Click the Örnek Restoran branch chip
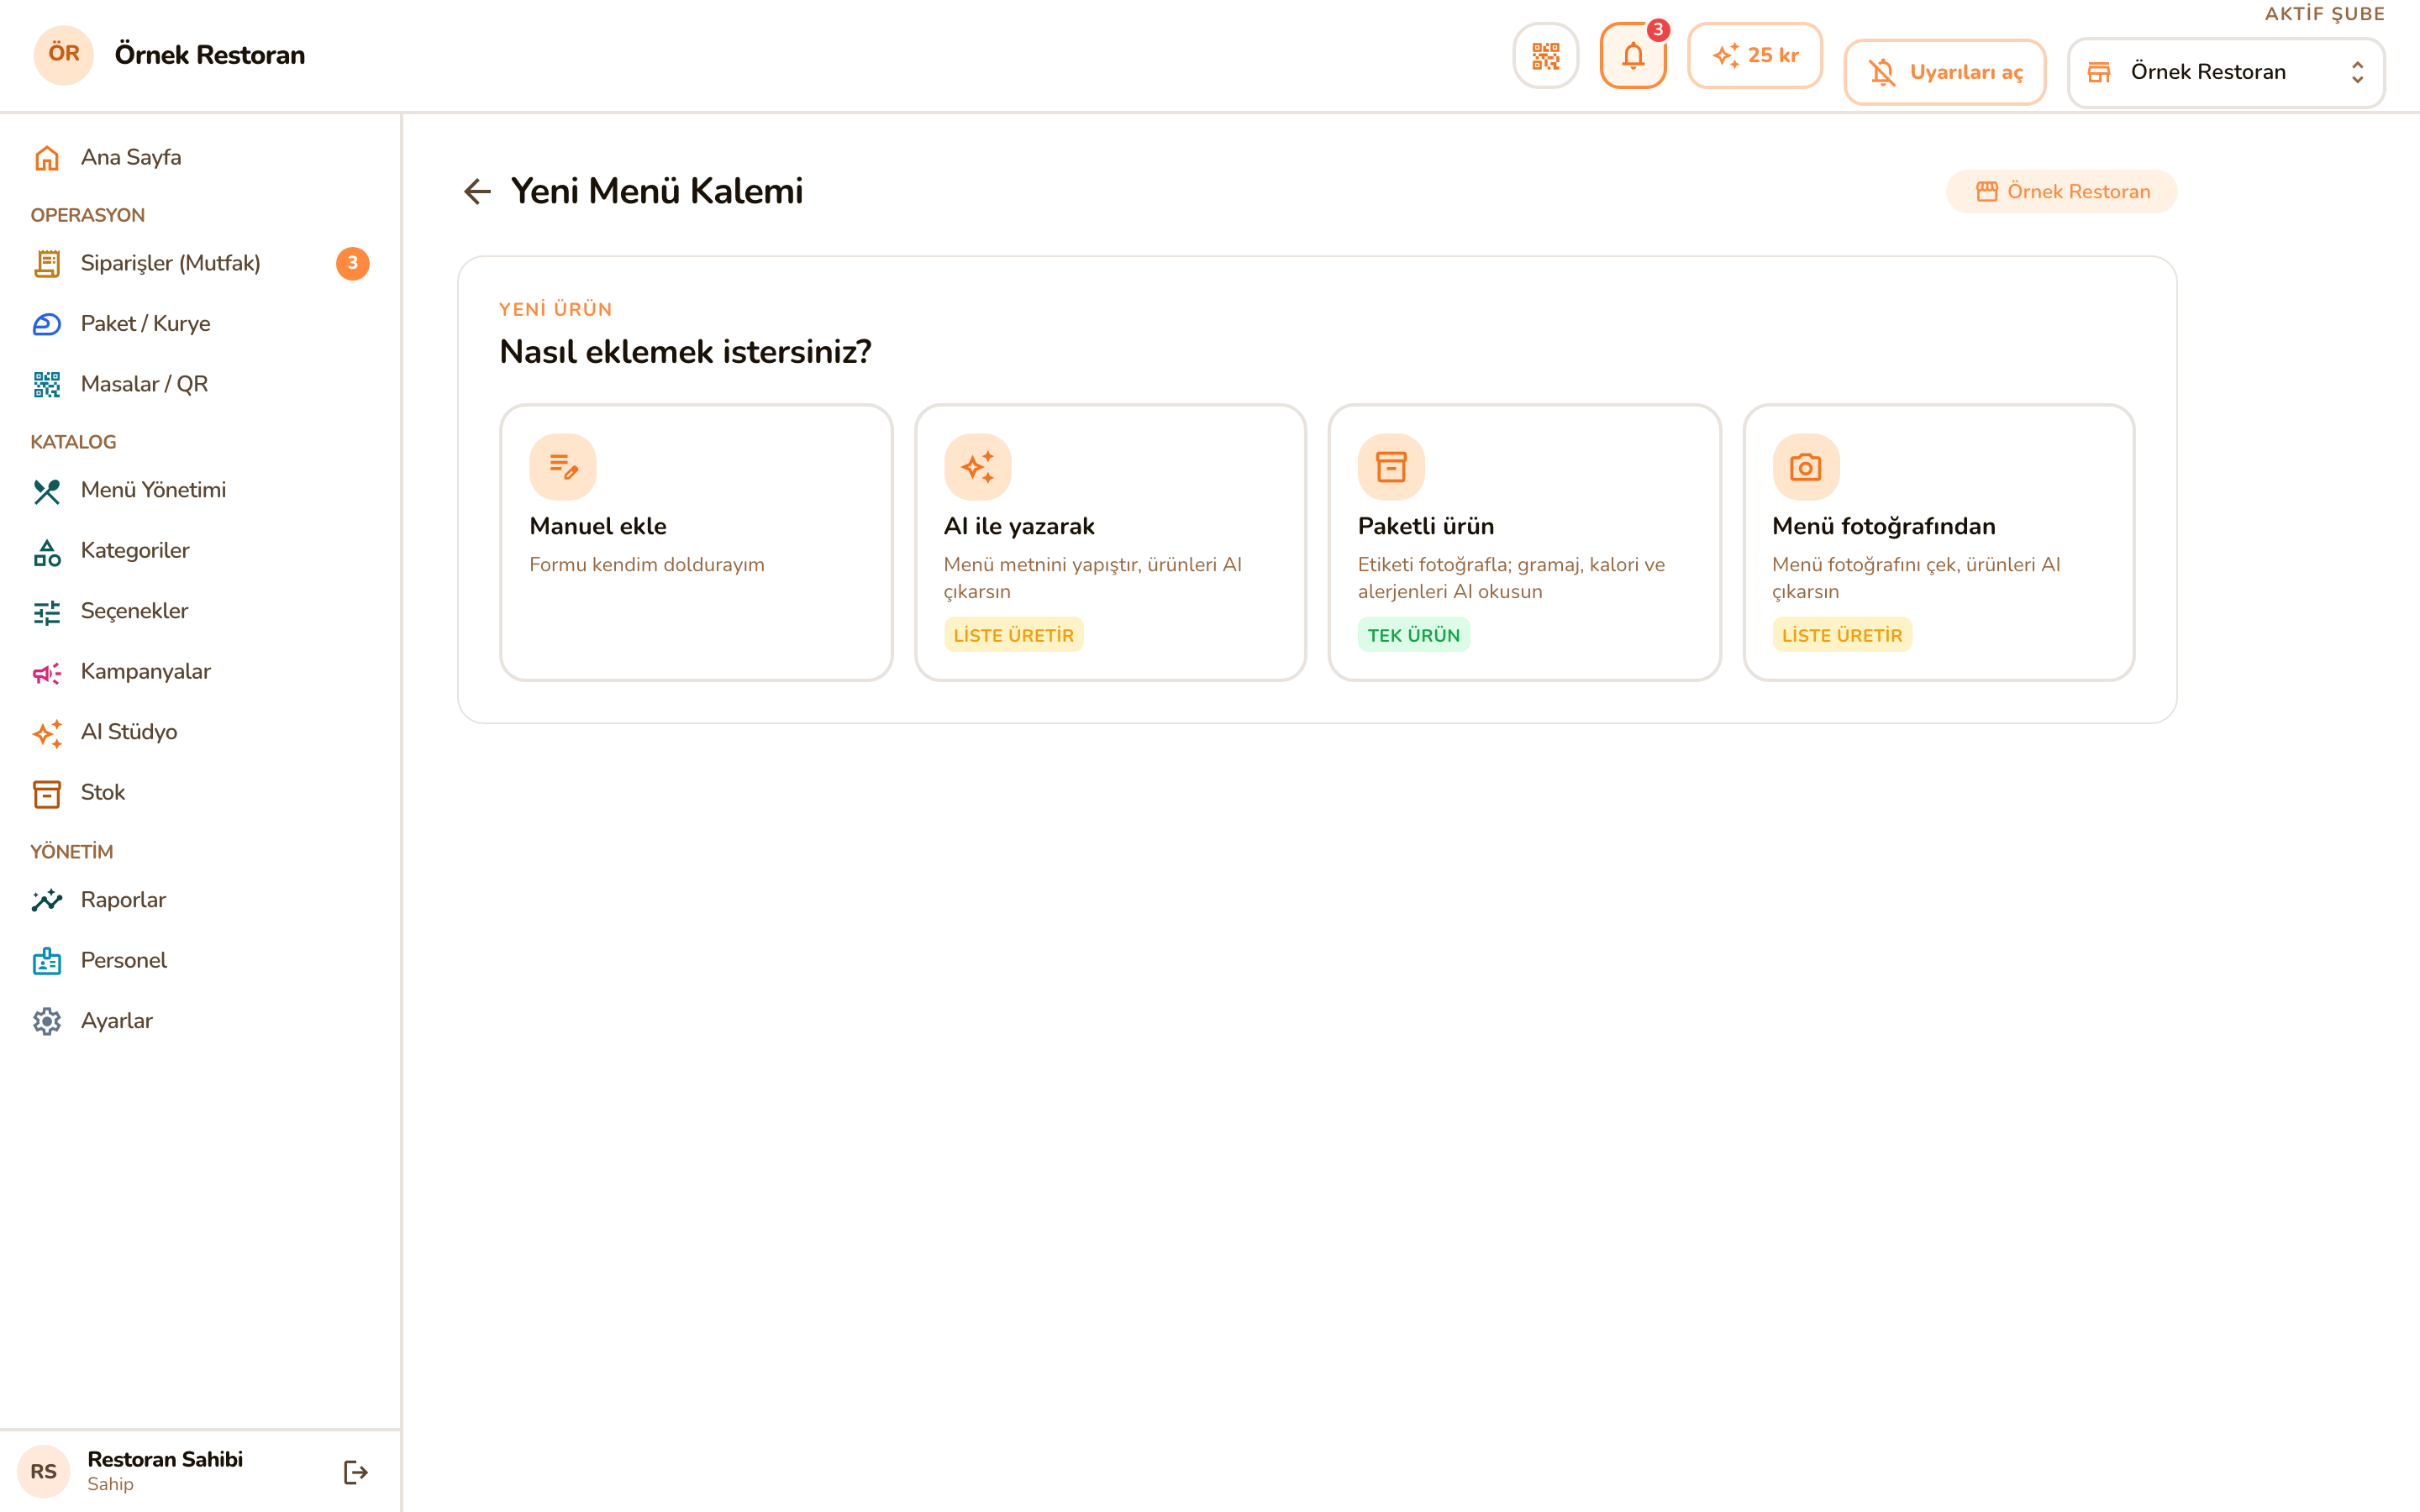Viewport: 2420px width, 1512px height. (x=2061, y=191)
